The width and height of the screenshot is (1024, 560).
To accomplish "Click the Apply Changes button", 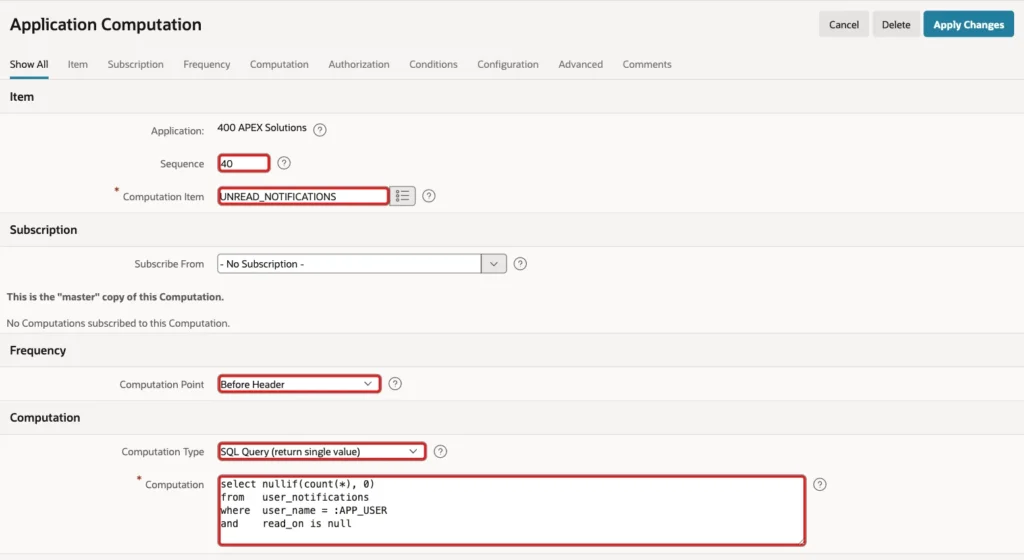I will pos(968,24).
